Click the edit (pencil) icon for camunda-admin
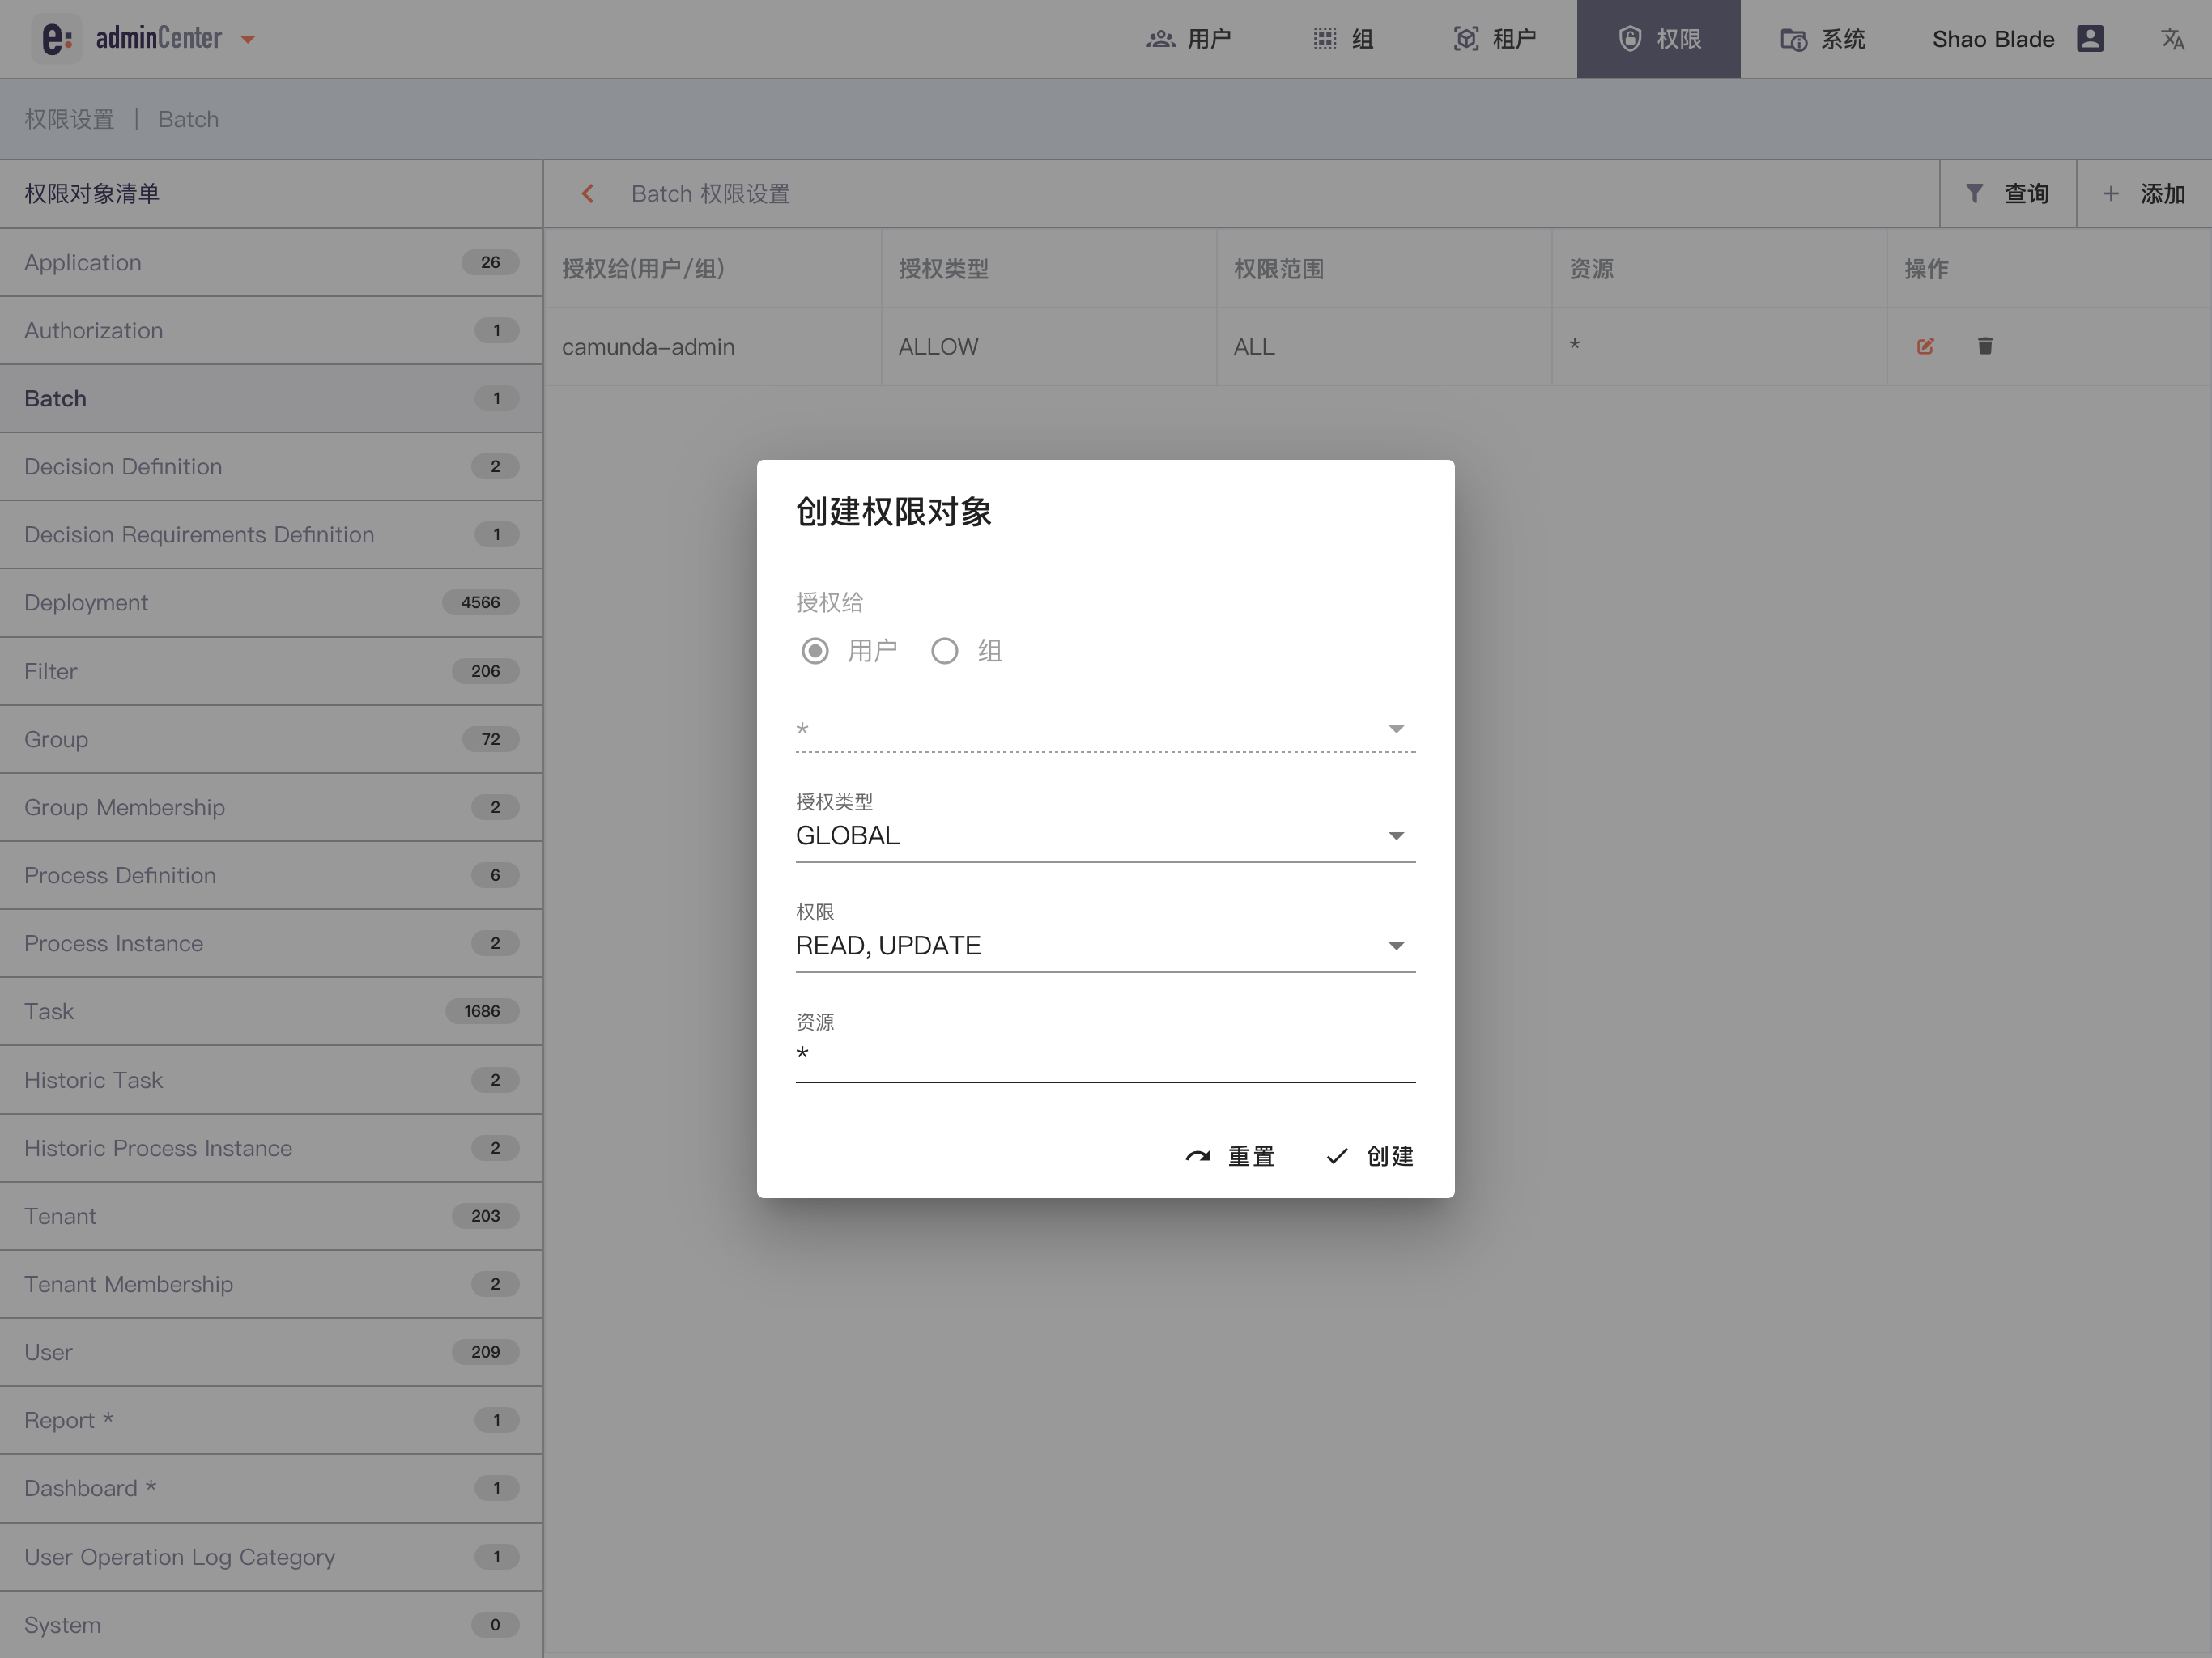Viewport: 2212px width, 1658px height. pyautogui.click(x=1926, y=345)
